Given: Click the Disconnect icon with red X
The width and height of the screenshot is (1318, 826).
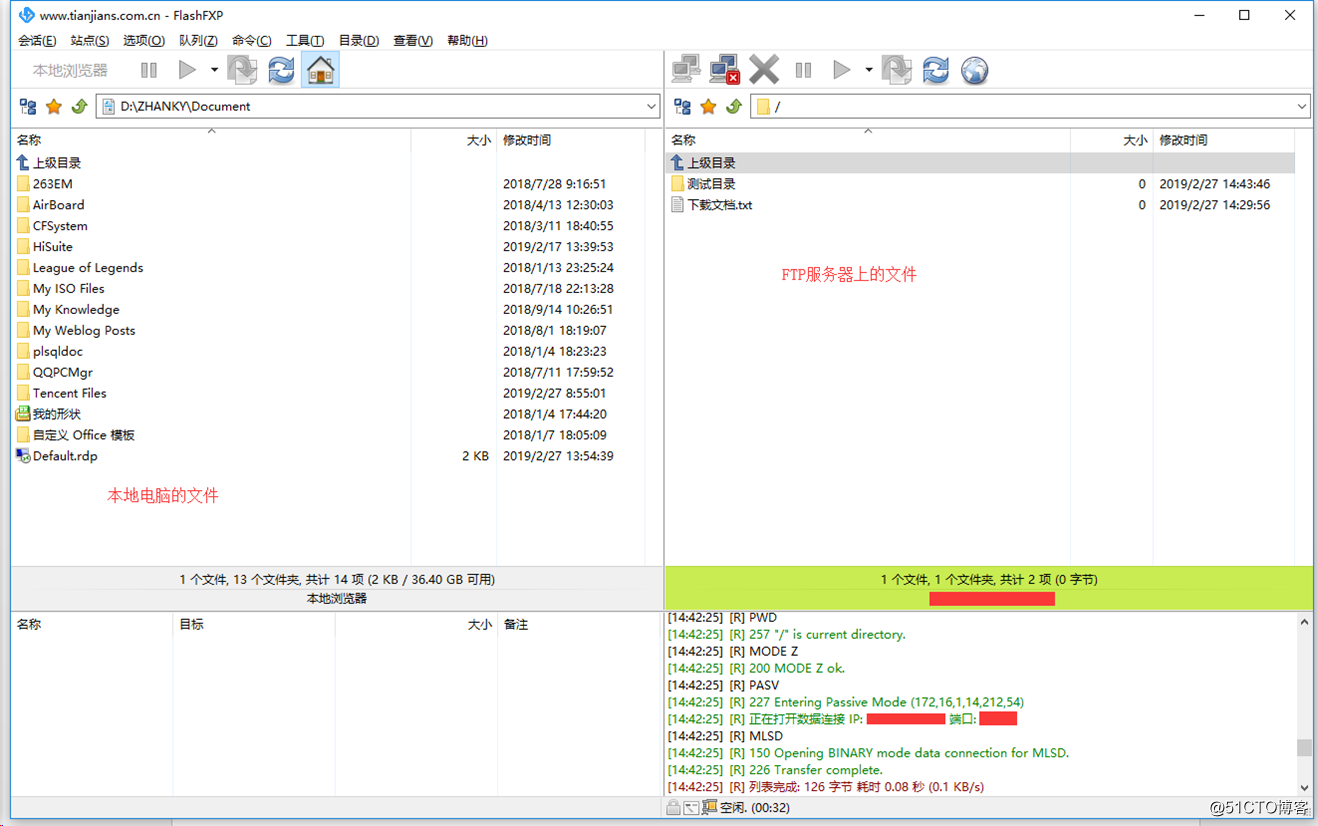Looking at the screenshot, I should pos(725,70).
